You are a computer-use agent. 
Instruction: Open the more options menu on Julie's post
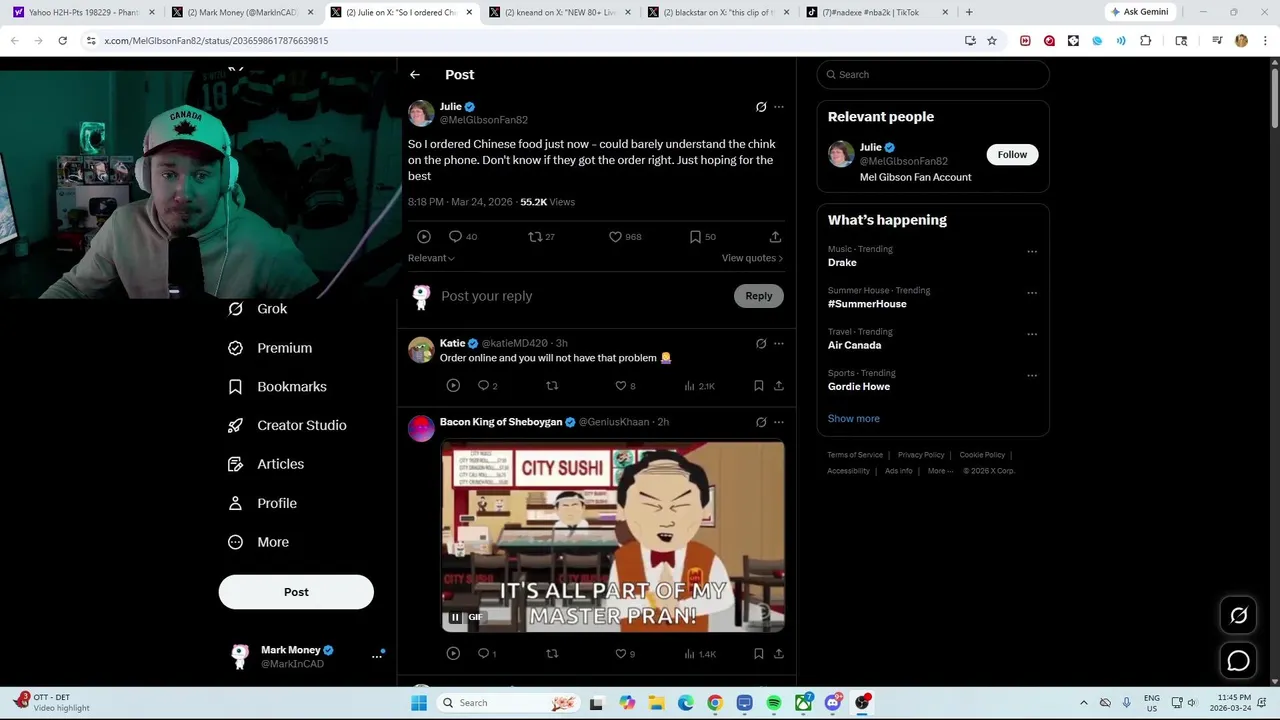point(779,107)
